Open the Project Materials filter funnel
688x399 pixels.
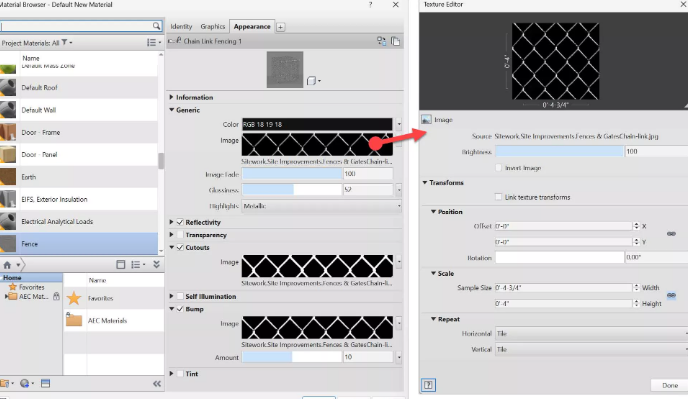coord(64,43)
